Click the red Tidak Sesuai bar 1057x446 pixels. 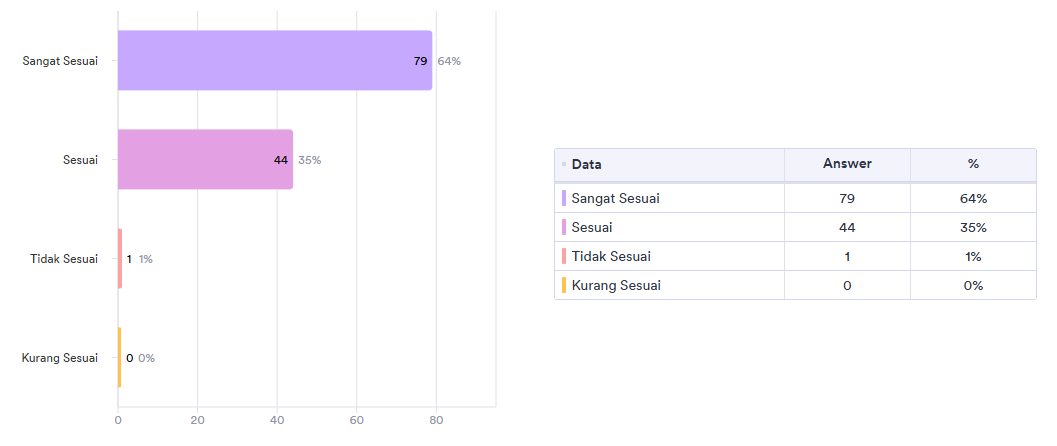pyautogui.click(x=120, y=259)
